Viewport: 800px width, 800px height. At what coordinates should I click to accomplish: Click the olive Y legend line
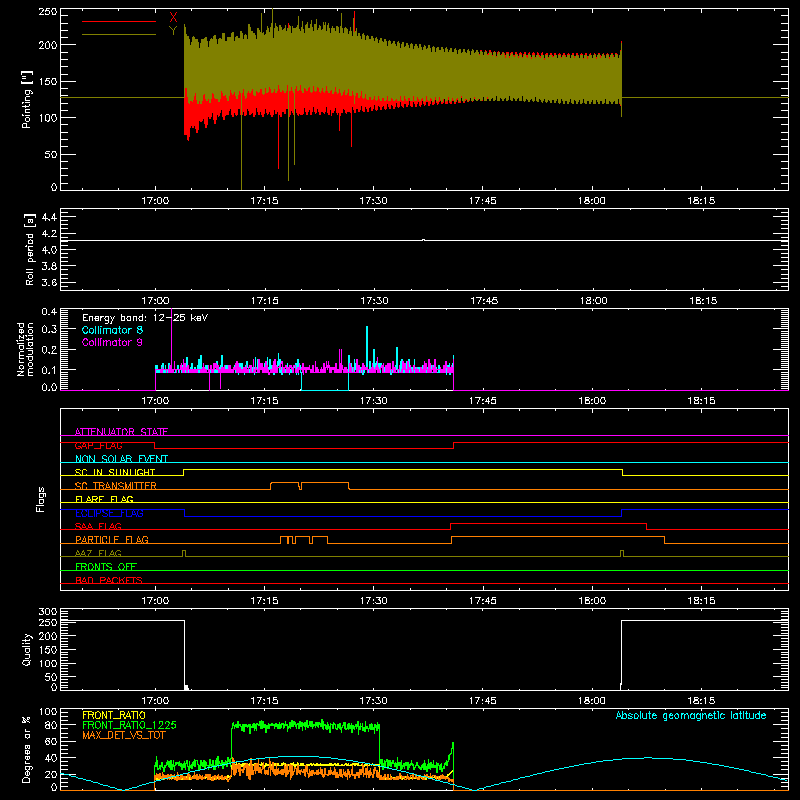pyautogui.click(x=119, y=35)
